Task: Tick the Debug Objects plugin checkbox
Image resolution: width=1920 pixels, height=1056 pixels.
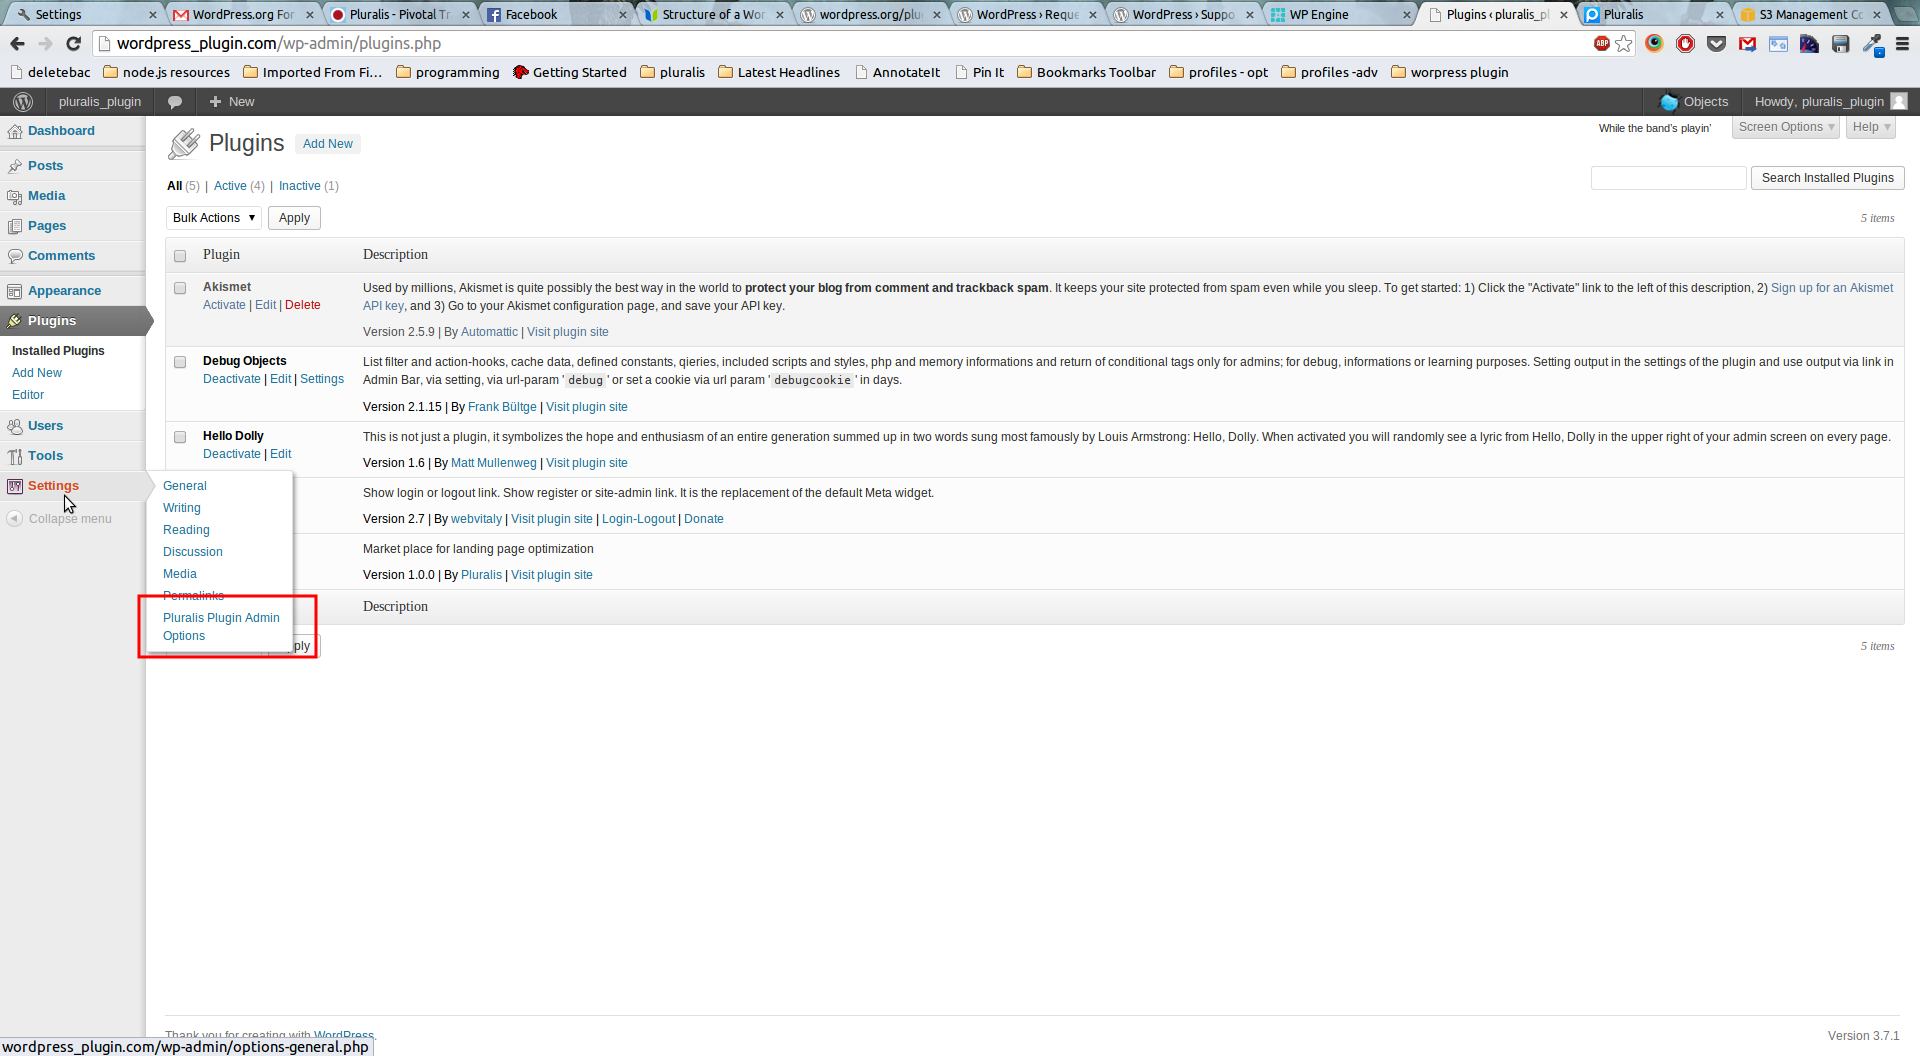Action: click(x=180, y=362)
